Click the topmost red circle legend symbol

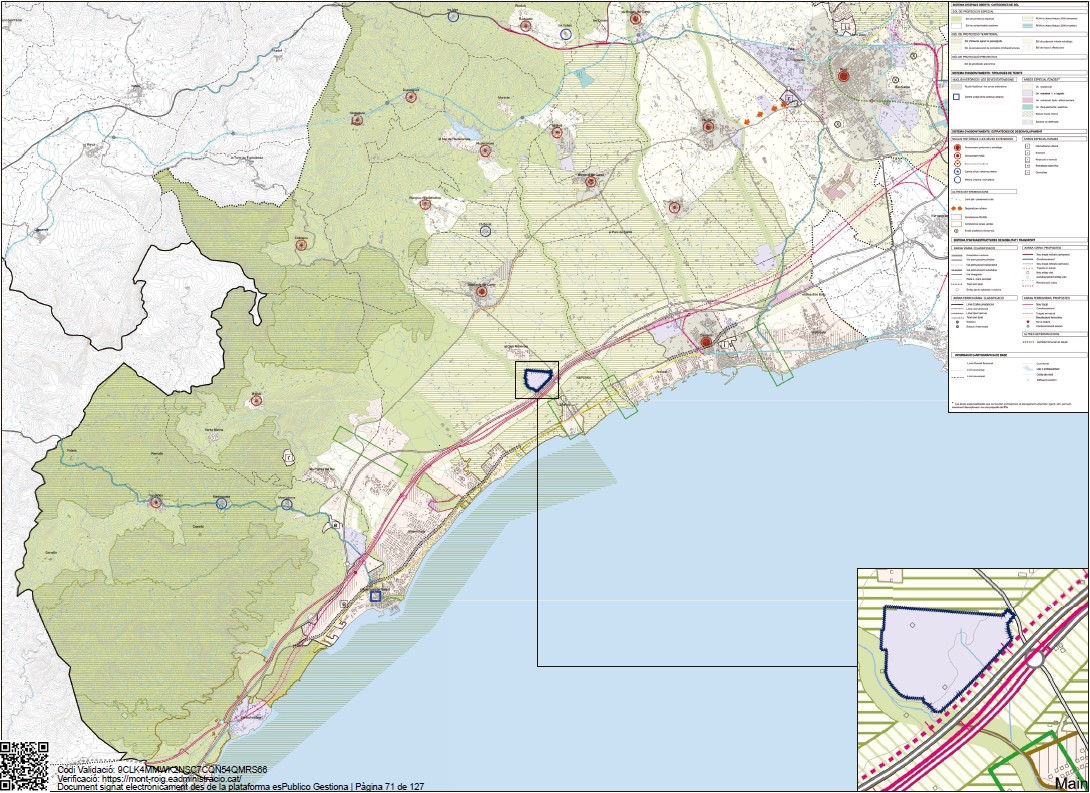pos(958,147)
